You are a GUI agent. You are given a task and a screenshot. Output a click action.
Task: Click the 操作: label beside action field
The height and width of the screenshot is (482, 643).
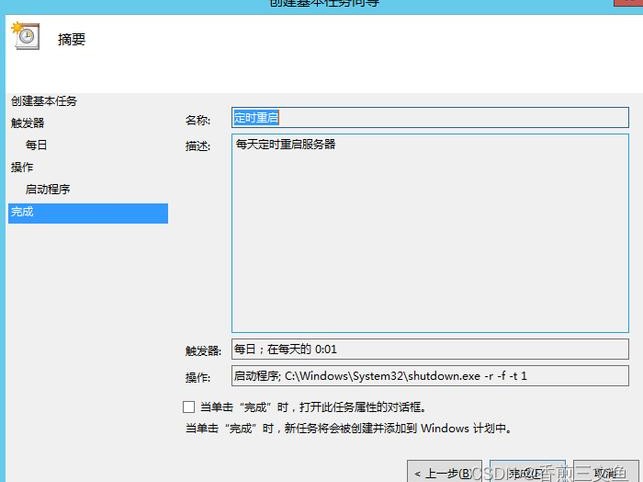click(x=198, y=377)
